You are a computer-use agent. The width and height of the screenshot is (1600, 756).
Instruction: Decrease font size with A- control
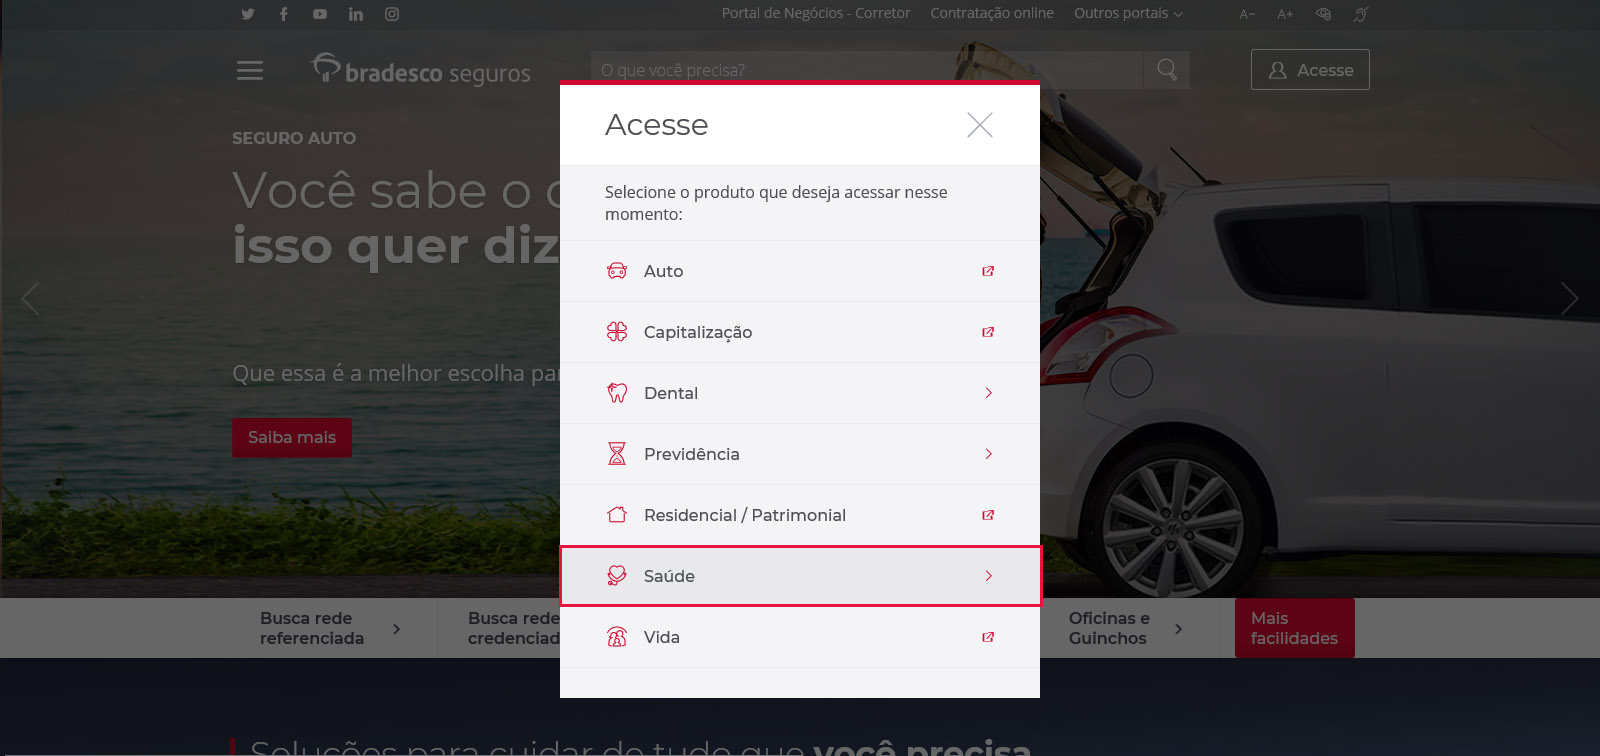[1247, 14]
